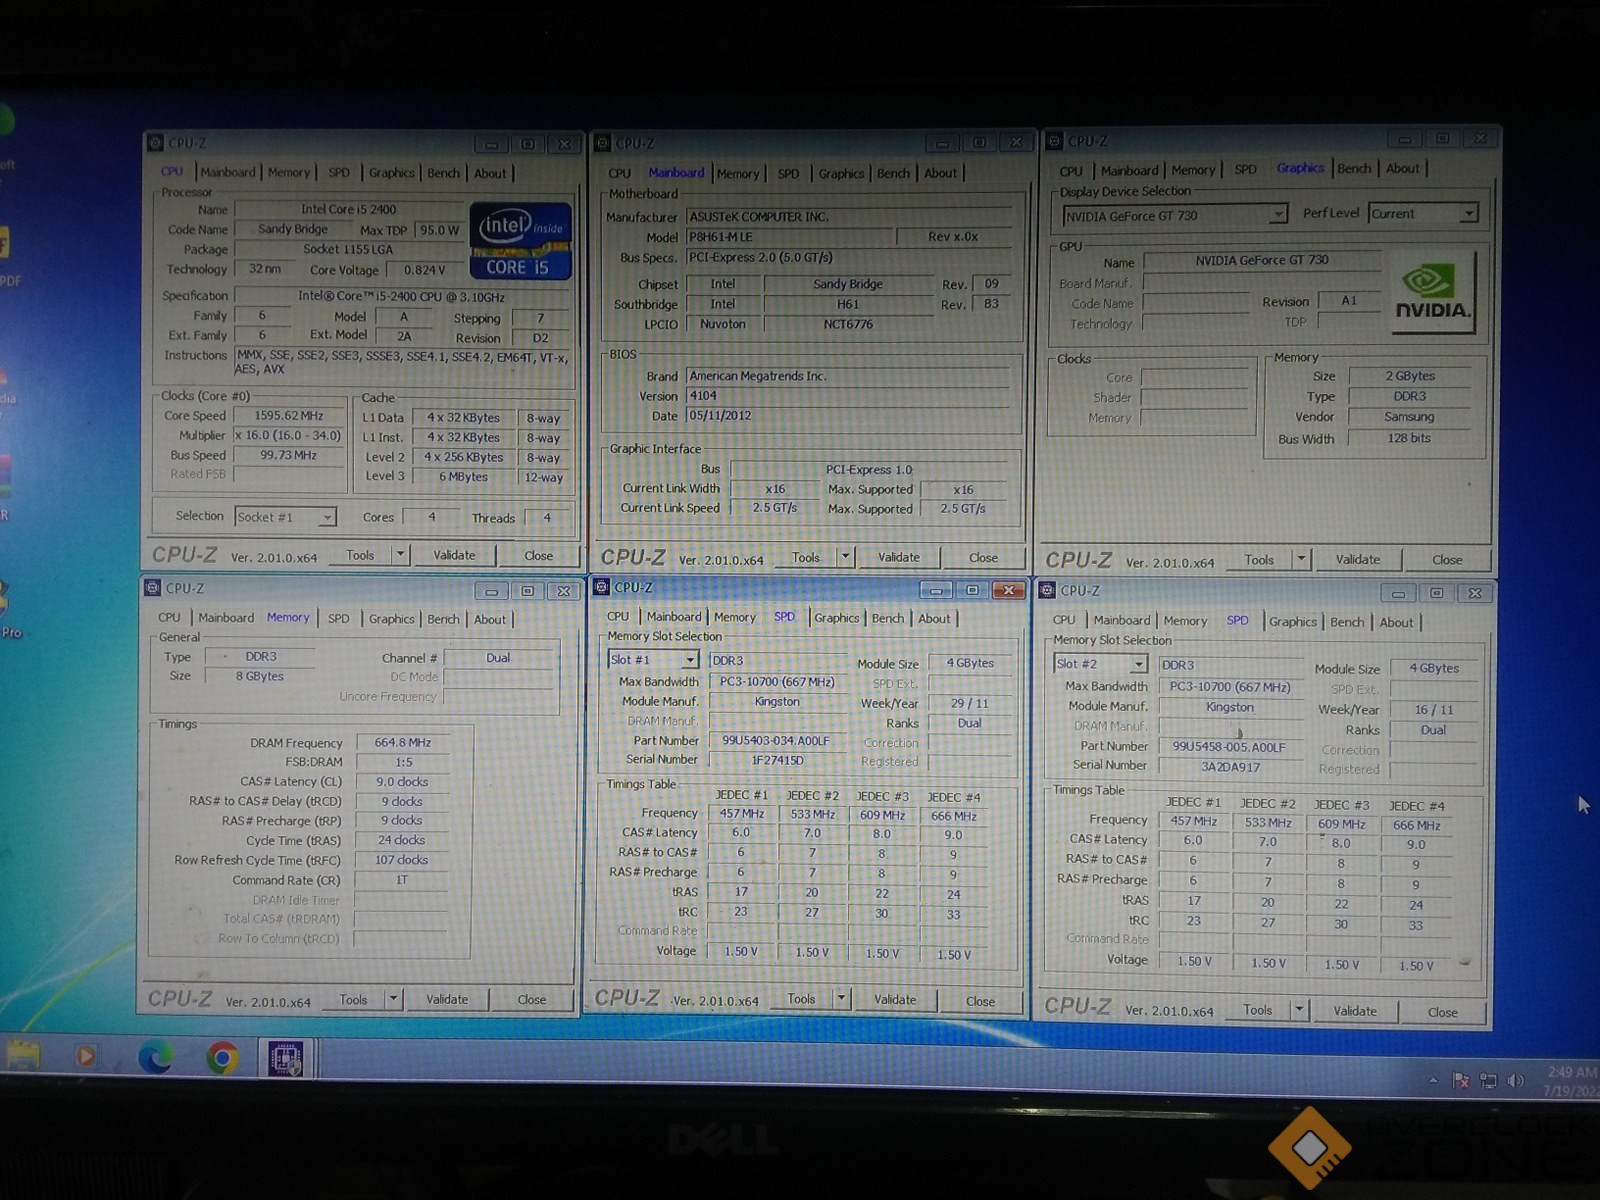This screenshot has height=1200, width=1600.
Task: Expand Tools arrow in Memory window
Action: (x=393, y=999)
